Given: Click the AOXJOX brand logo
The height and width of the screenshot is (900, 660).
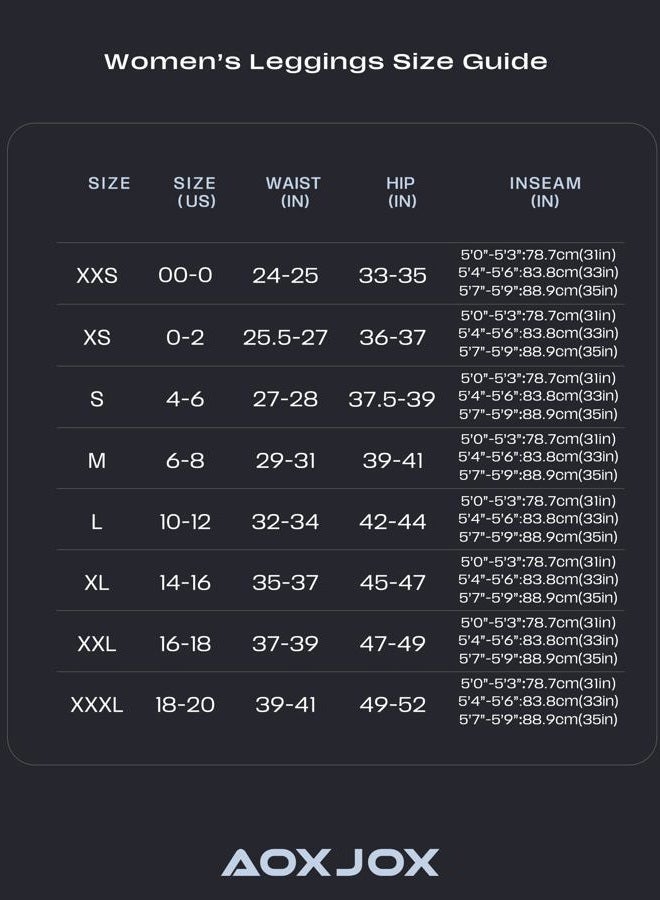Looking at the screenshot, I should click(x=330, y=862).
